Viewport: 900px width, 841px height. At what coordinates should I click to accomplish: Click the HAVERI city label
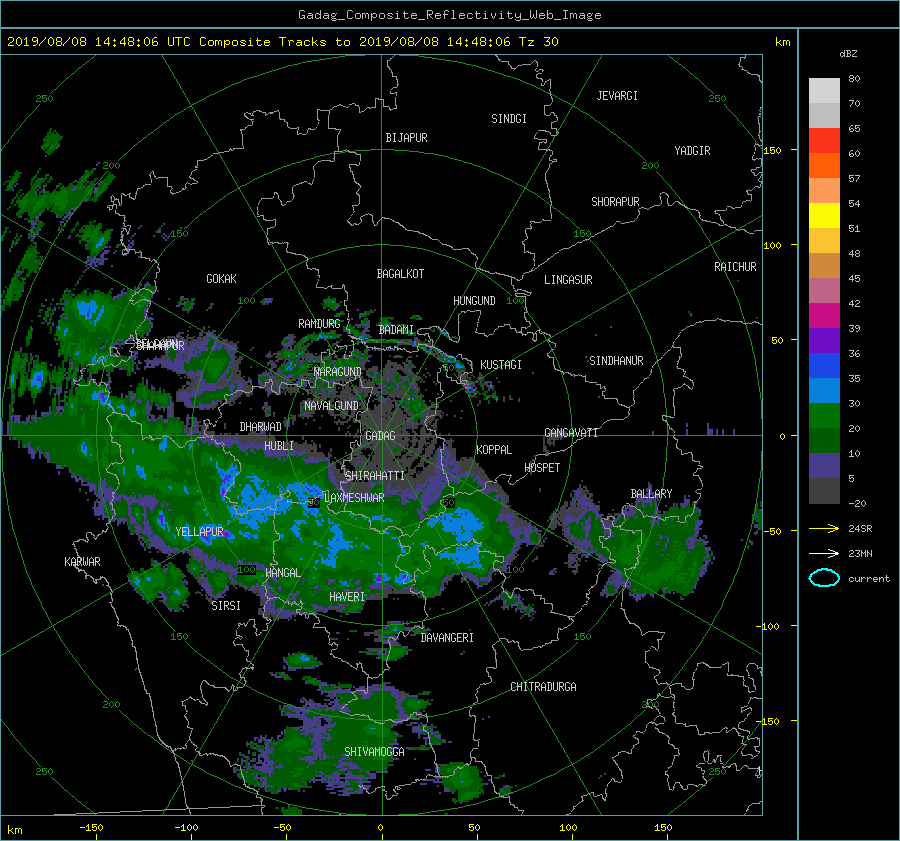click(x=347, y=597)
